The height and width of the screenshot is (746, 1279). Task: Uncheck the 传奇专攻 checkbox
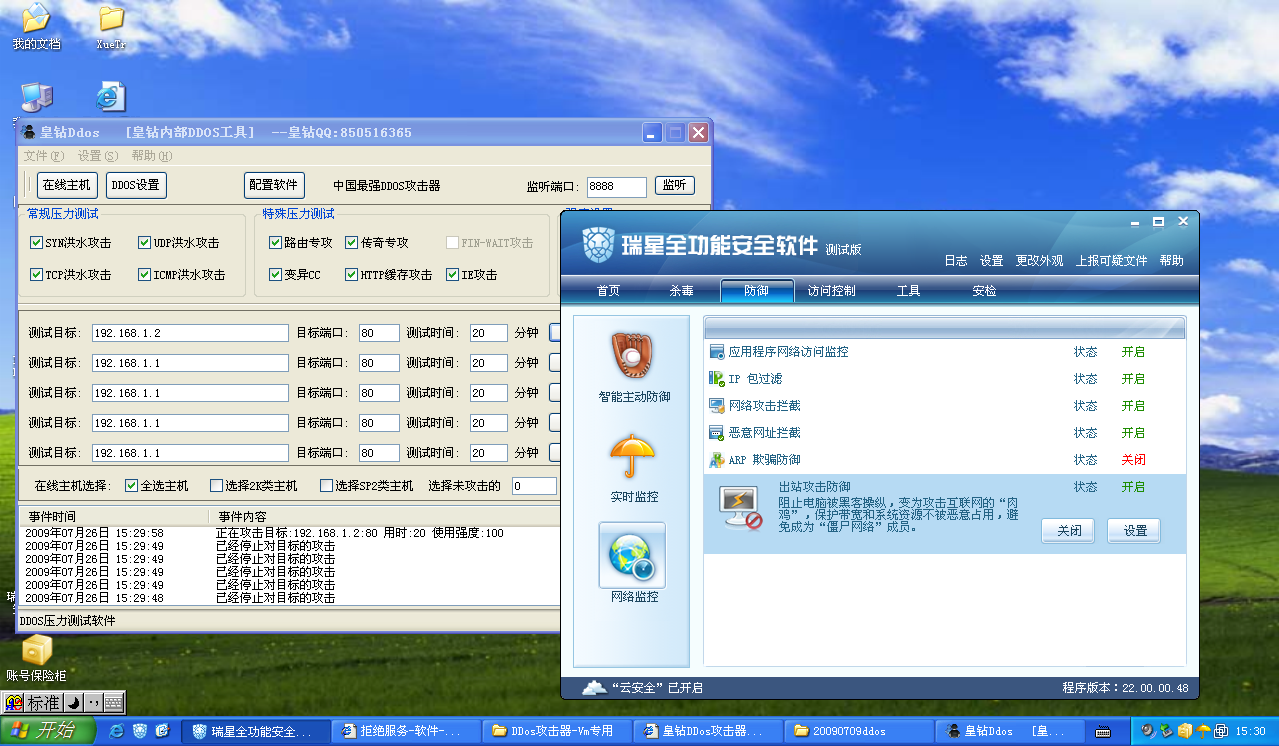352,243
